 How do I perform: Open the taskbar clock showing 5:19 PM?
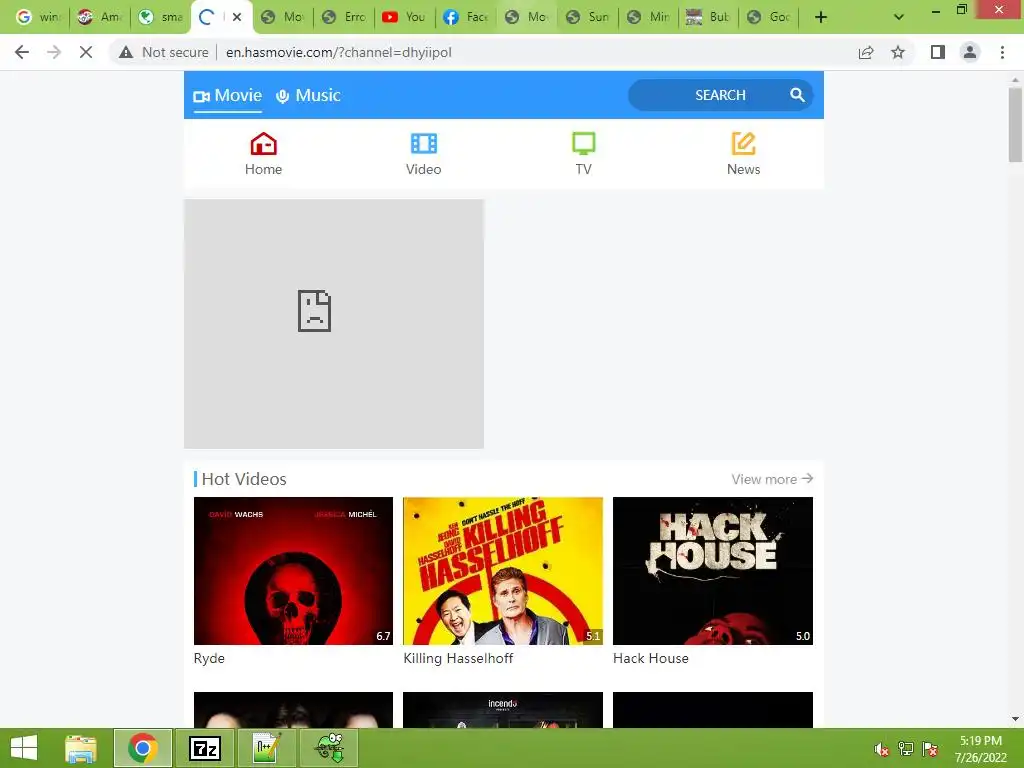[980, 749]
